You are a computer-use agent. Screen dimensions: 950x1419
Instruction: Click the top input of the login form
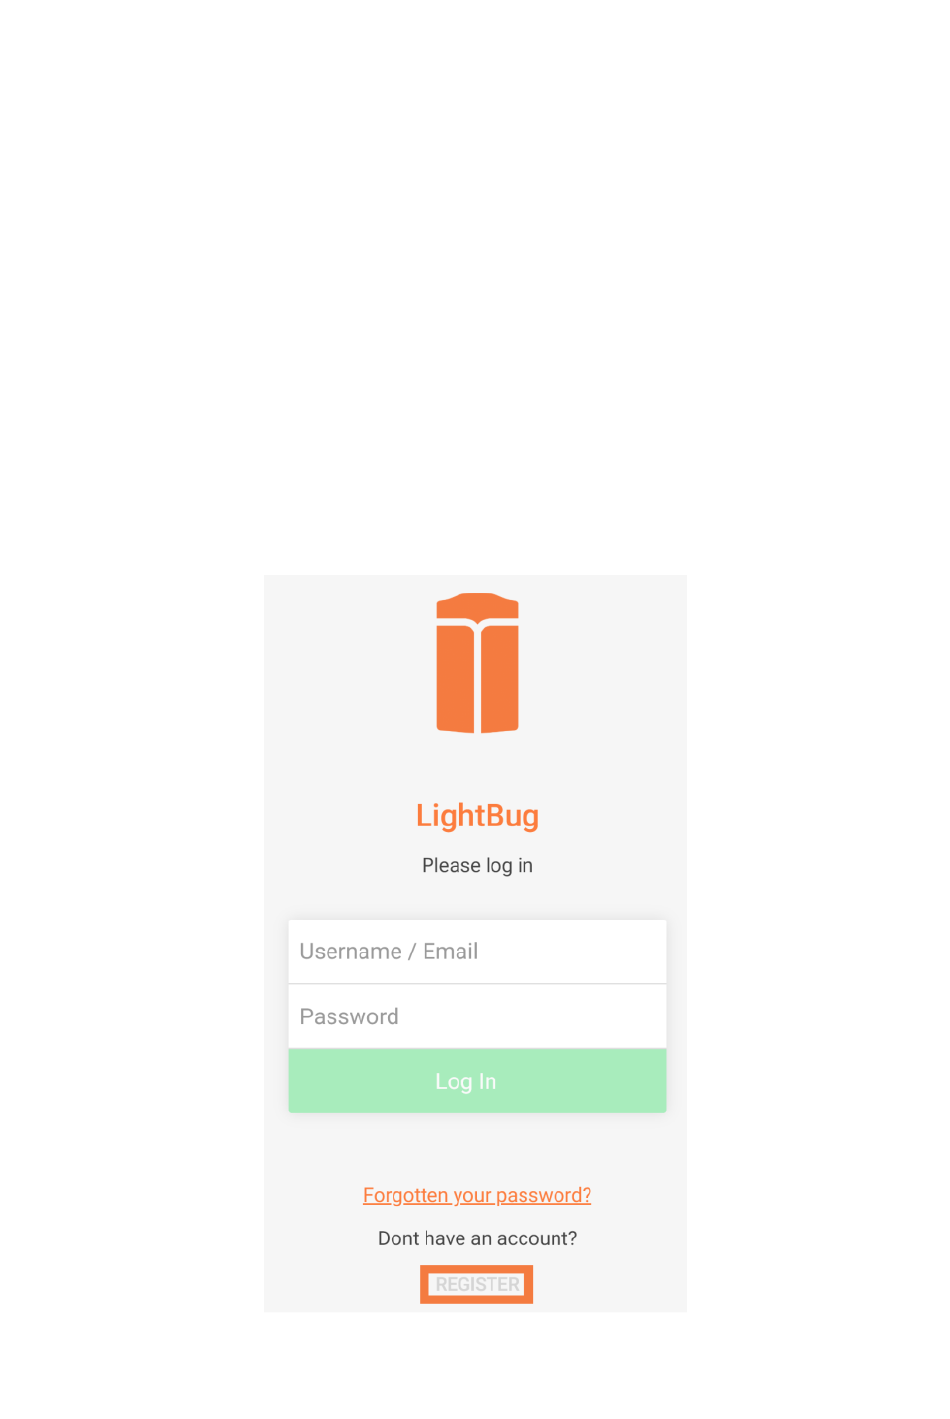tap(477, 951)
